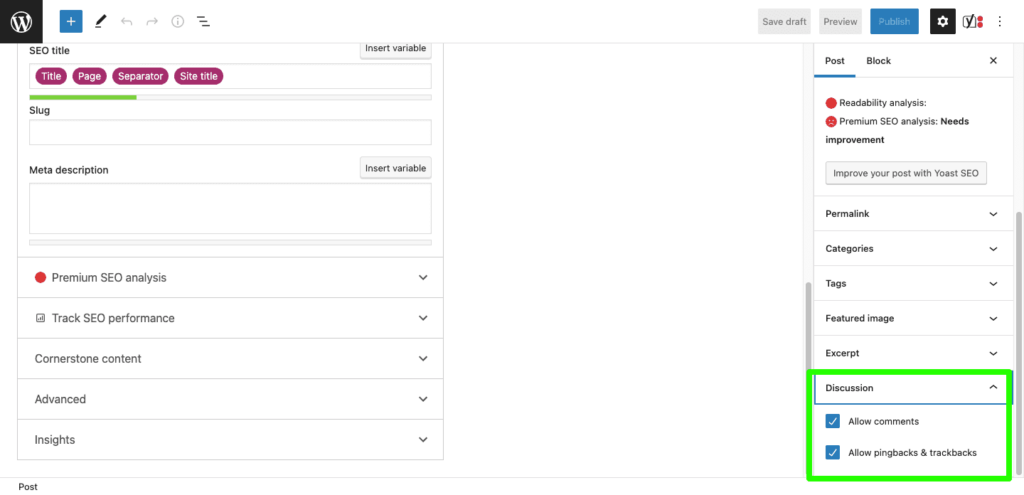The height and width of the screenshot is (495, 1024).
Task: Select the pencil Tools icon
Action: pos(100,22)
